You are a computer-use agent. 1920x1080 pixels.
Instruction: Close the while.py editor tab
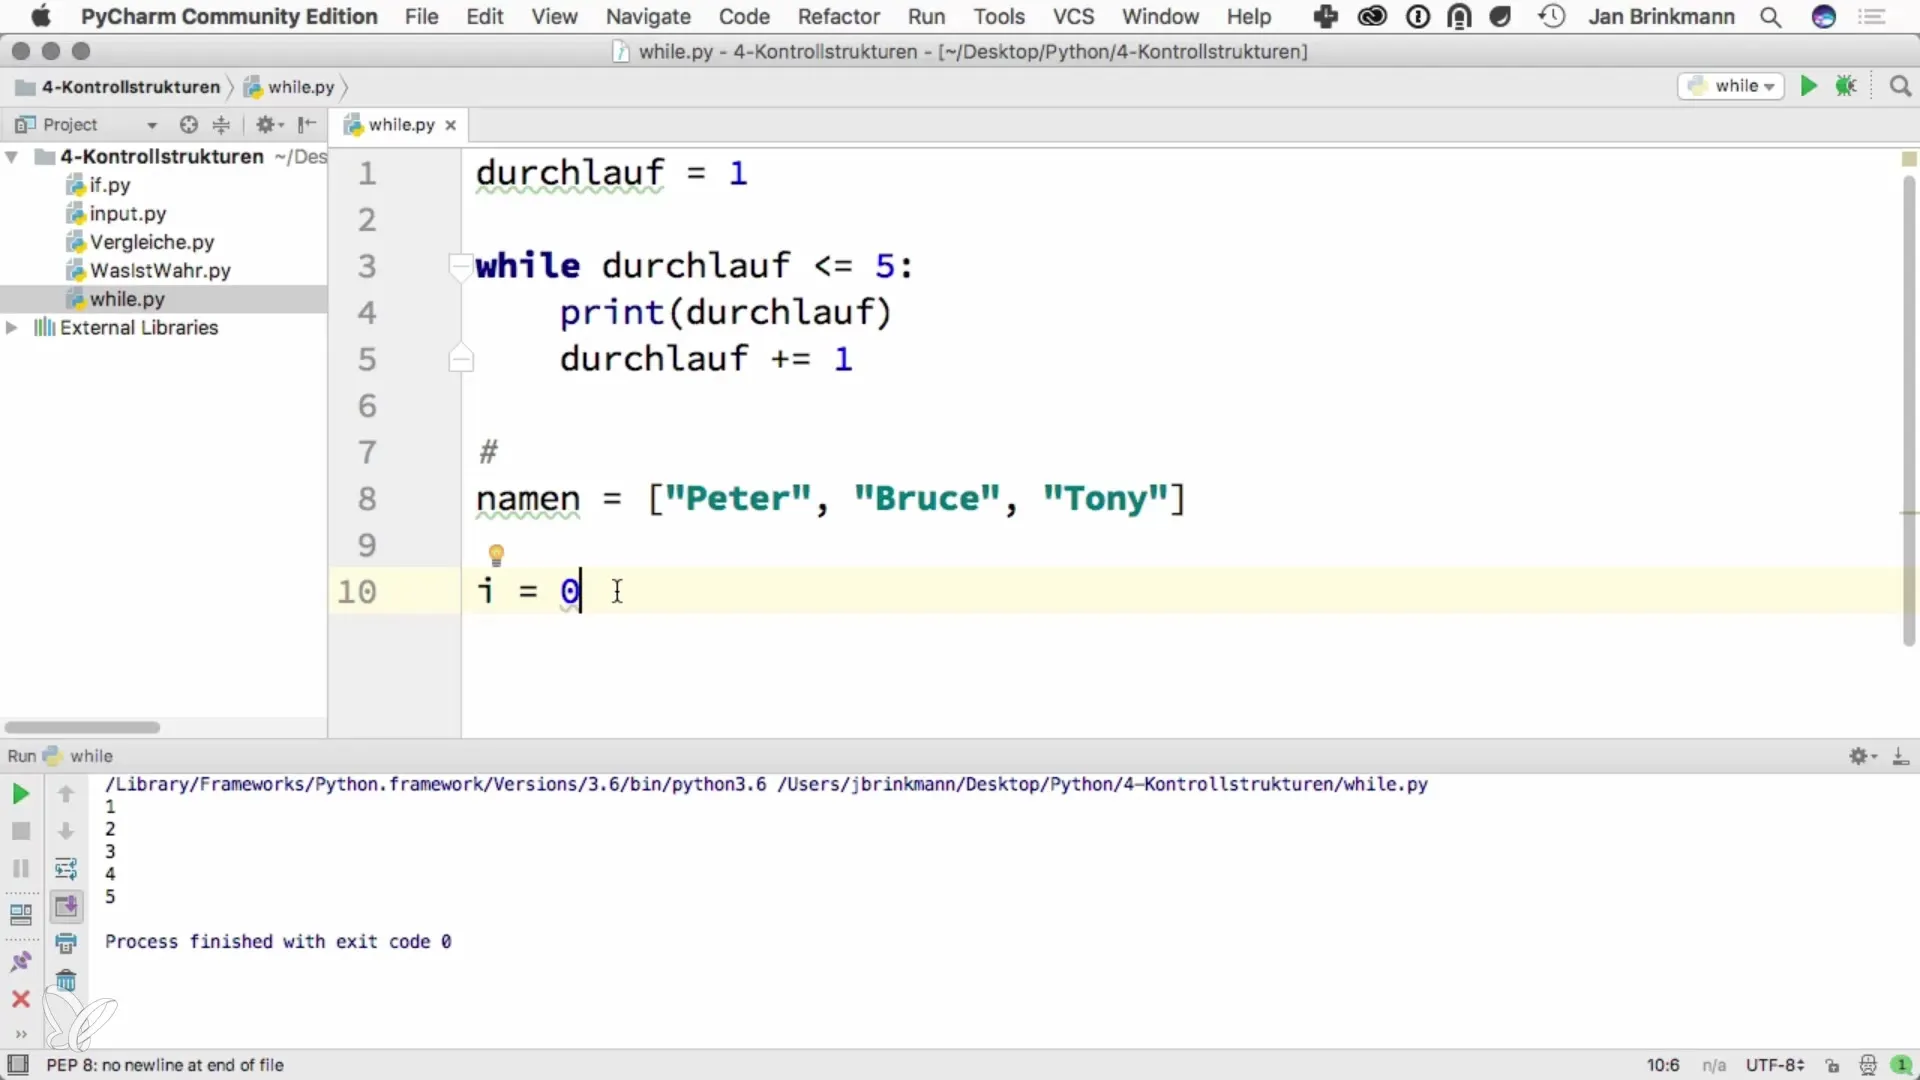pyautogui.click(x=451, y=125)
